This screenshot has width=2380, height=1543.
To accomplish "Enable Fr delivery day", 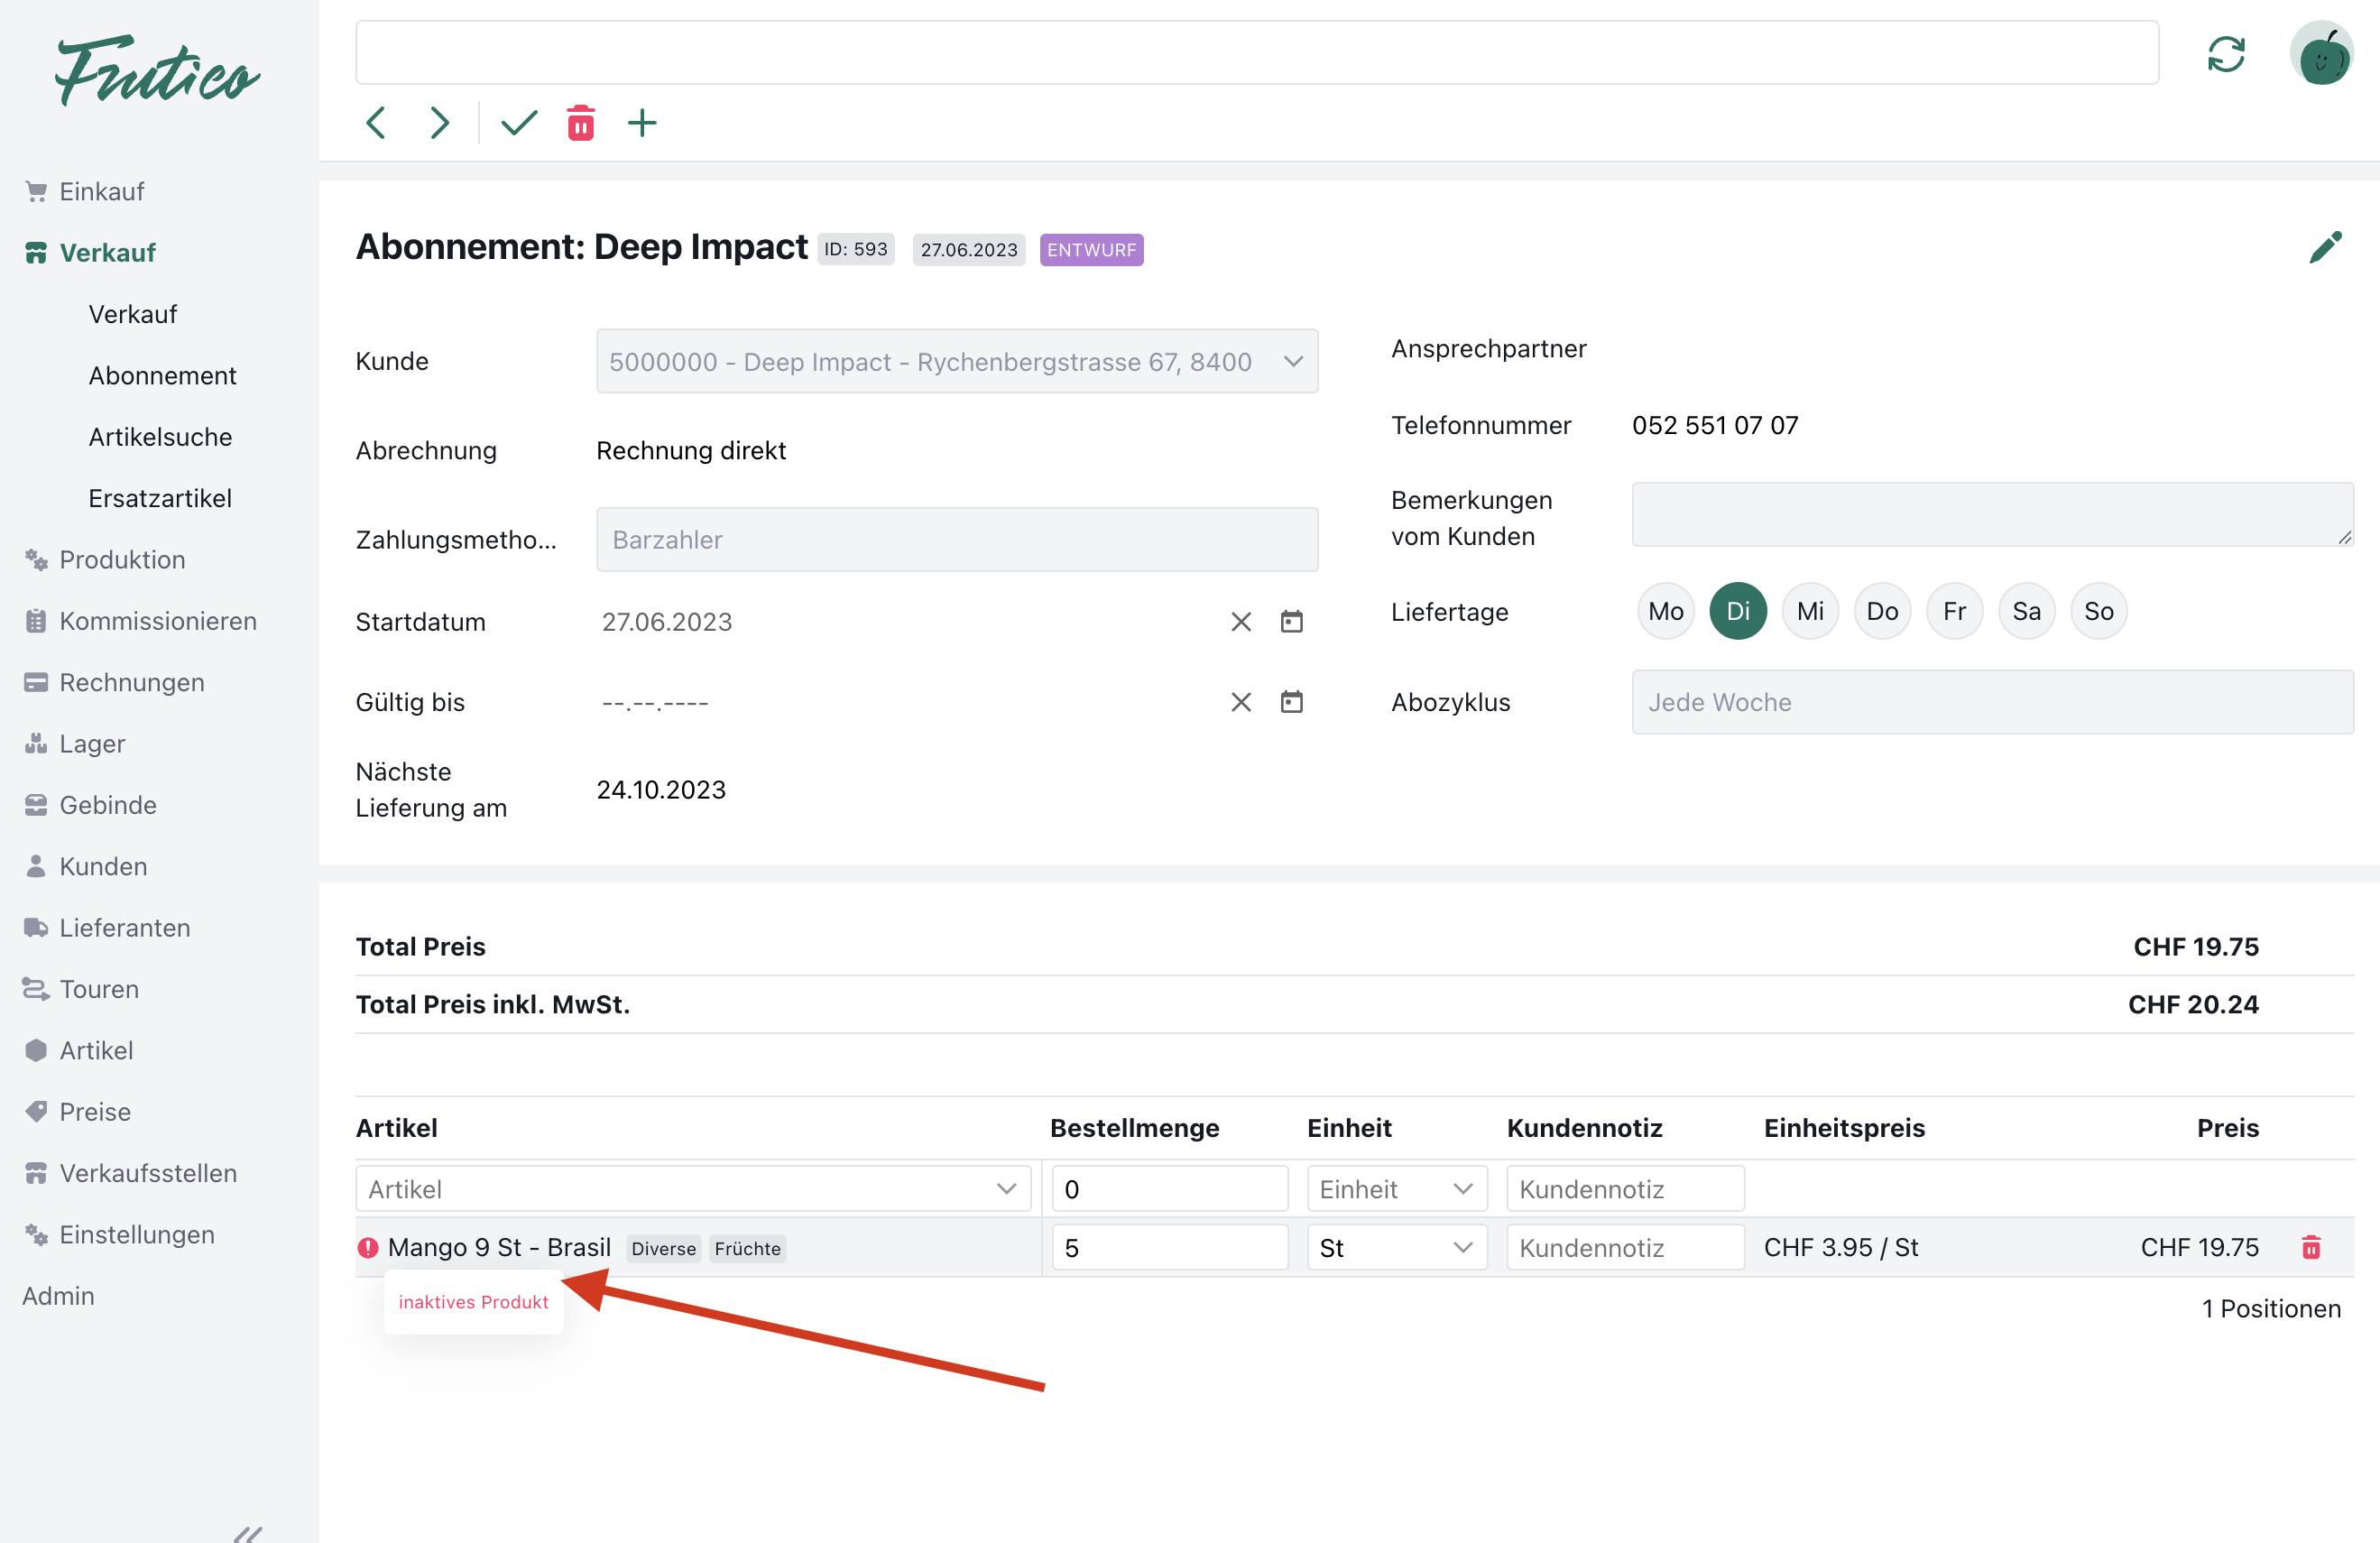I will click(1954, 611).
